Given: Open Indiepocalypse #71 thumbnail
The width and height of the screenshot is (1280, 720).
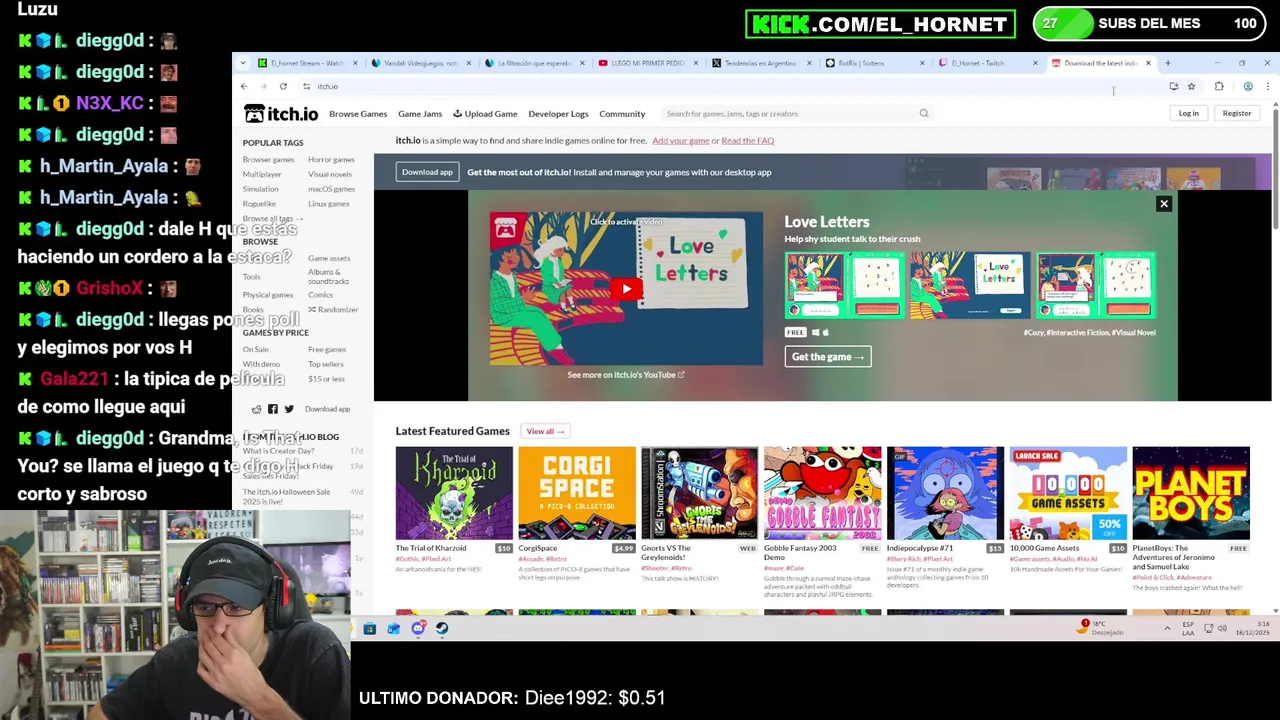Looking at the screenshot, I should [945, 493].
